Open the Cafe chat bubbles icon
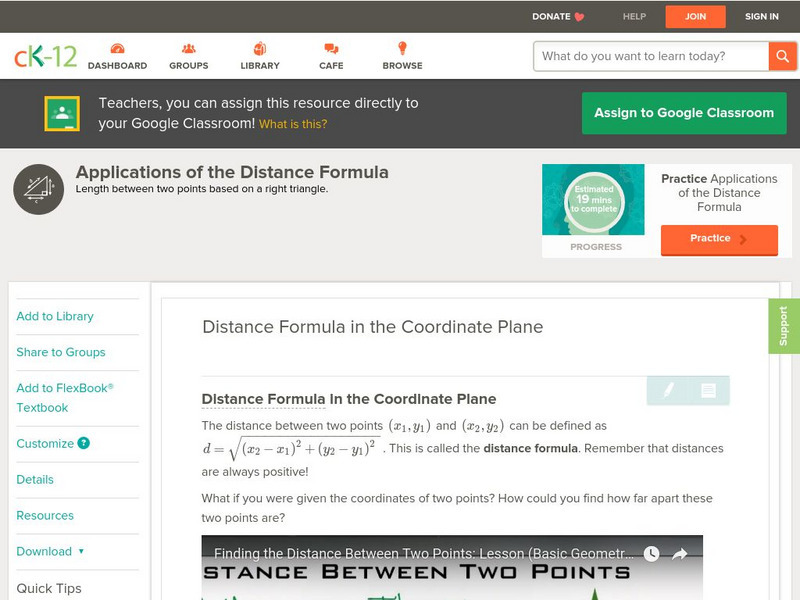The image size is (800, 600). click(331, 49)
